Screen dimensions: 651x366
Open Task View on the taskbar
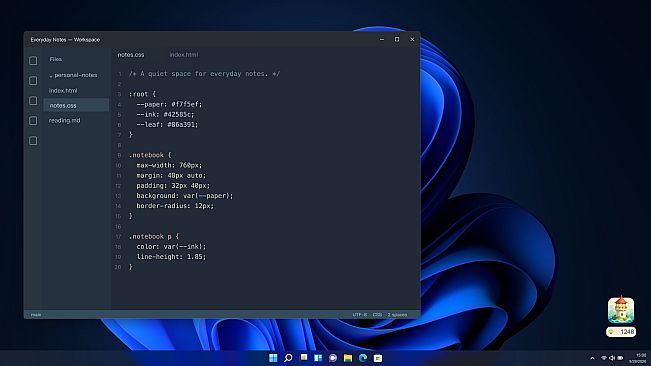(303, 358)
